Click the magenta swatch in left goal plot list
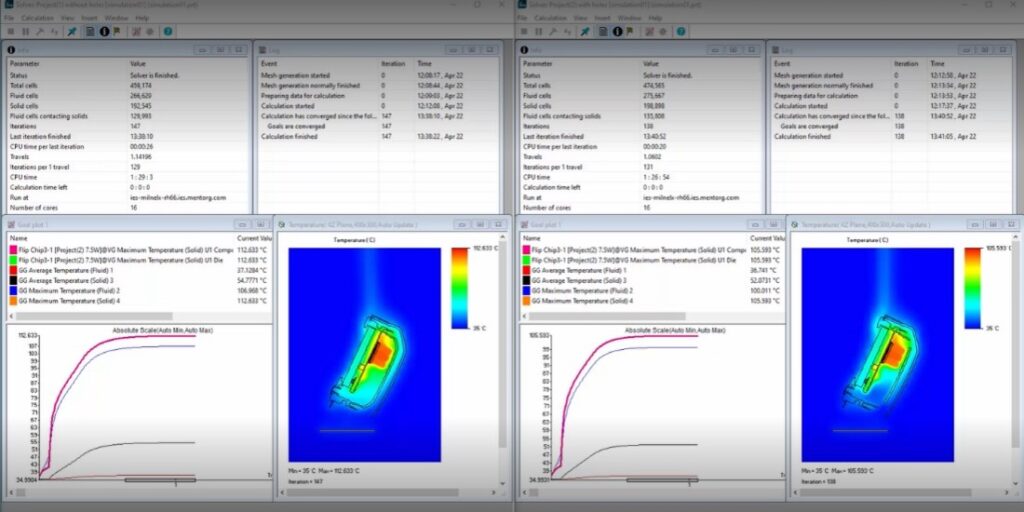The height and width of the screenshot is (512, 1024). coord(12,248)
